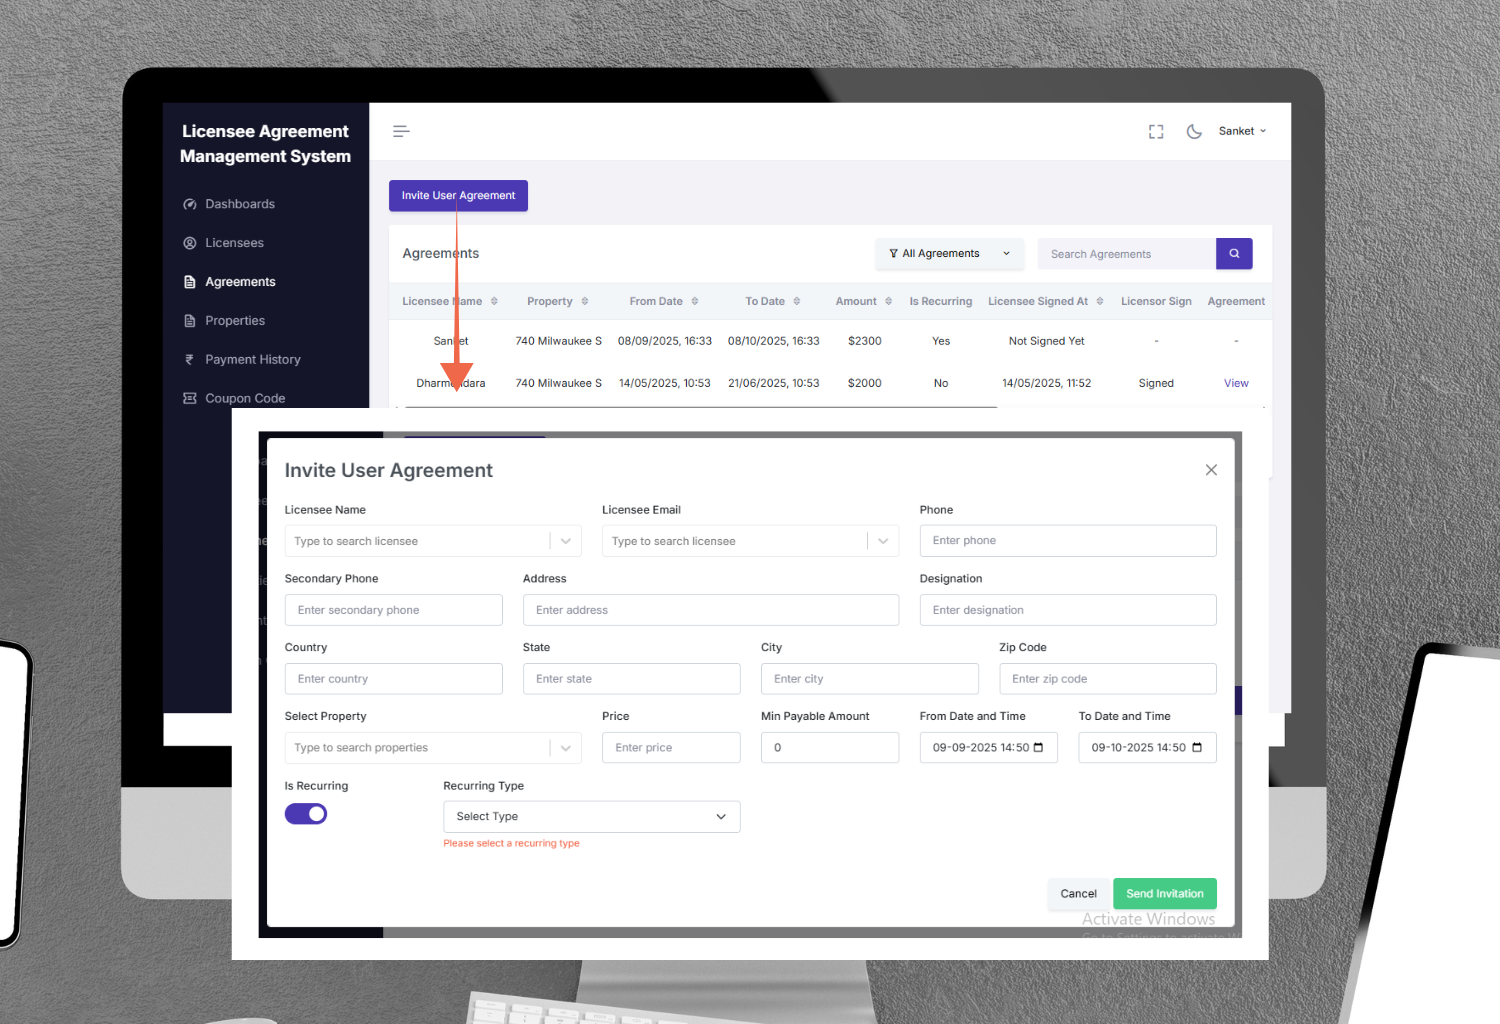Open calendar picker in To Date field
Image resolution: width=1500 pixels, height=1024 pixels.
1197,748
